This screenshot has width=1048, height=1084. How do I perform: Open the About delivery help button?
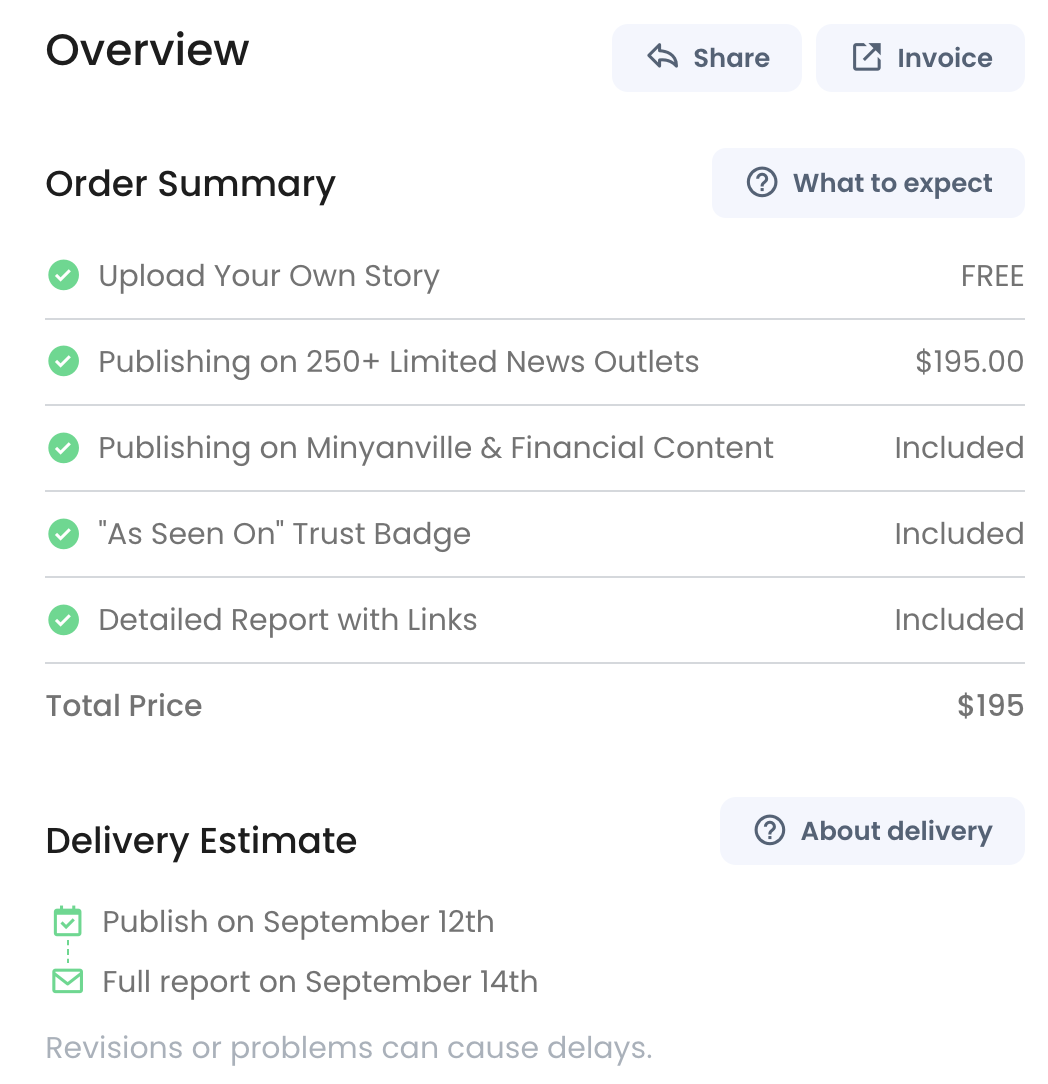(x=872, y=831)
